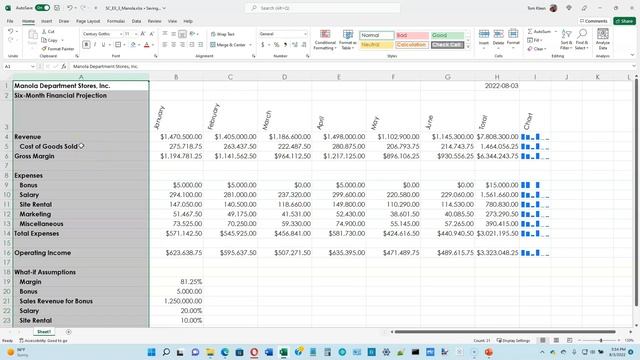Apply the Good cell style
The image size is (640, 360).
point(447,36)
